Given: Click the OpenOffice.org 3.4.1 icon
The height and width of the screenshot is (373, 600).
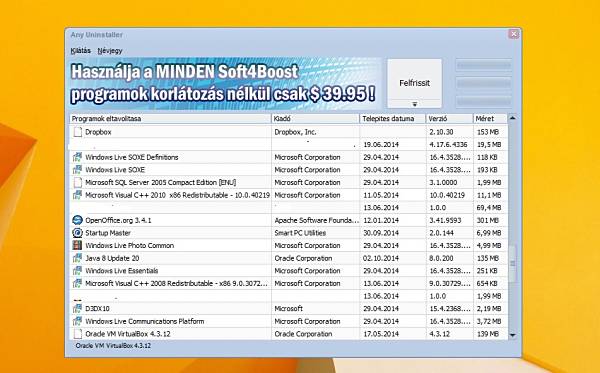Looking at the screenshot, I should click(77, 220).
